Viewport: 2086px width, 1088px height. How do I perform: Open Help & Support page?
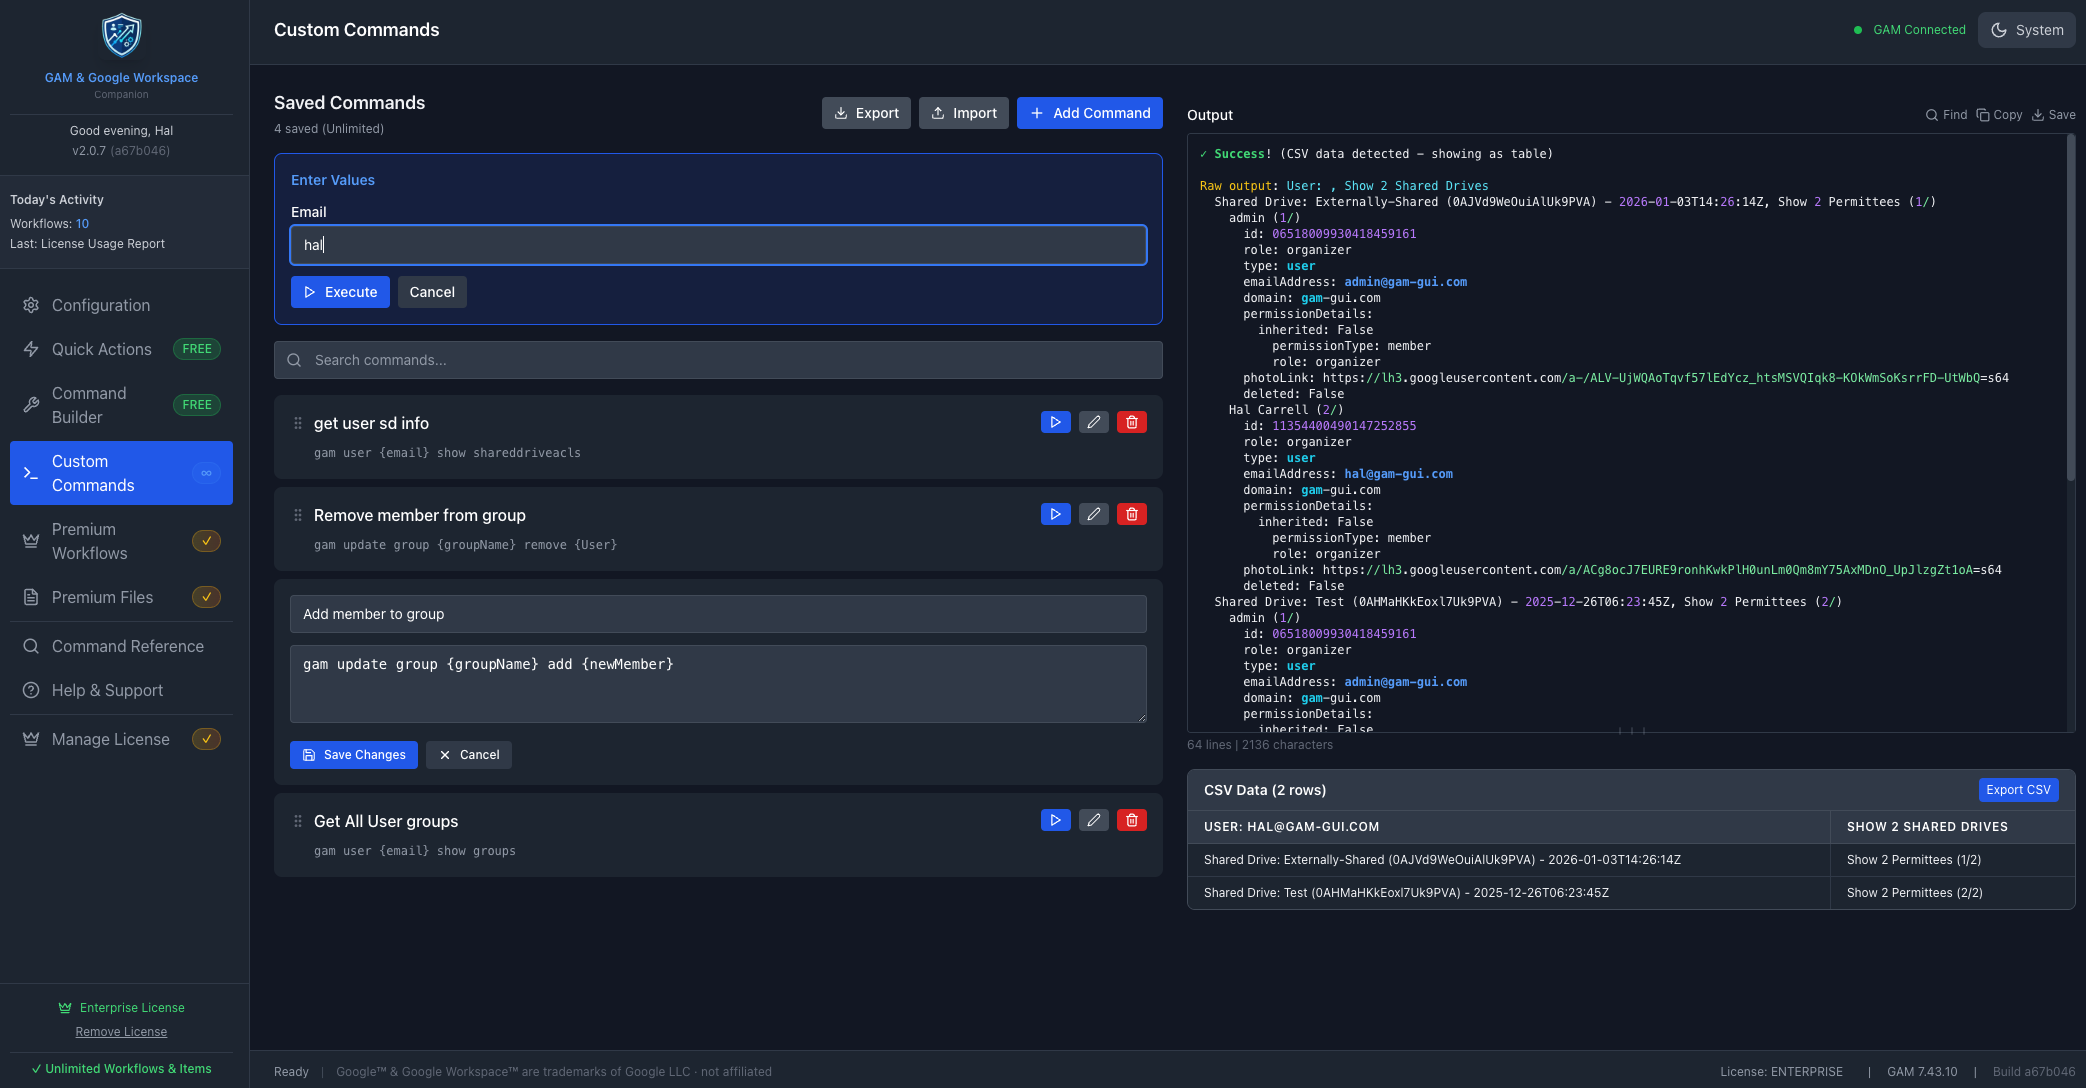(121, 690)
